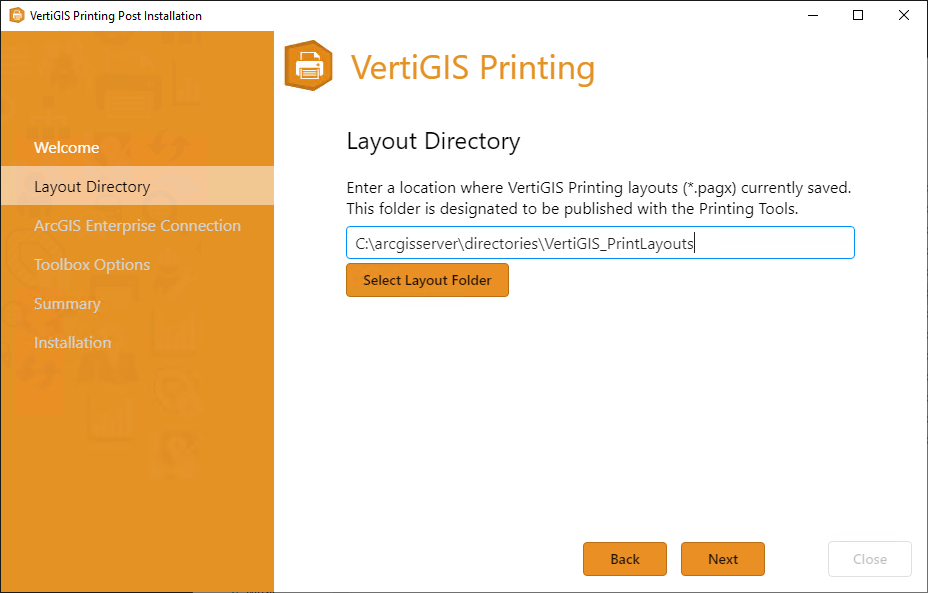Place cursor at end of the folder path
The image size is (928, 593).
[x=693, y=242]
